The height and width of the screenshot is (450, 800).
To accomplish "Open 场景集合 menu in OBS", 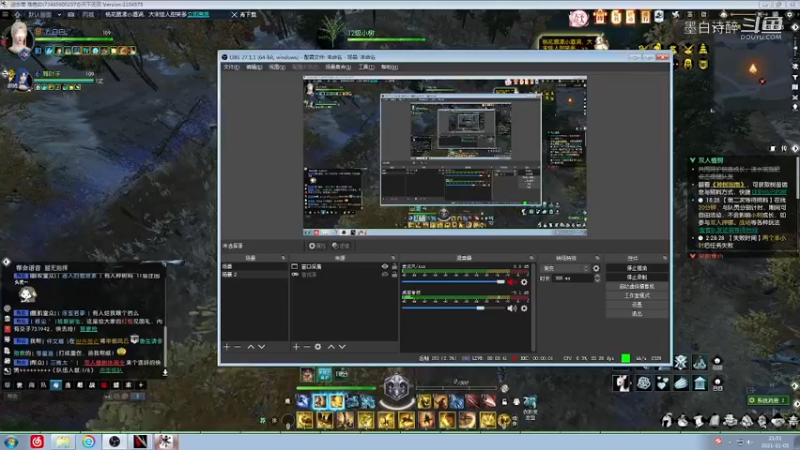I will (338, 67).
